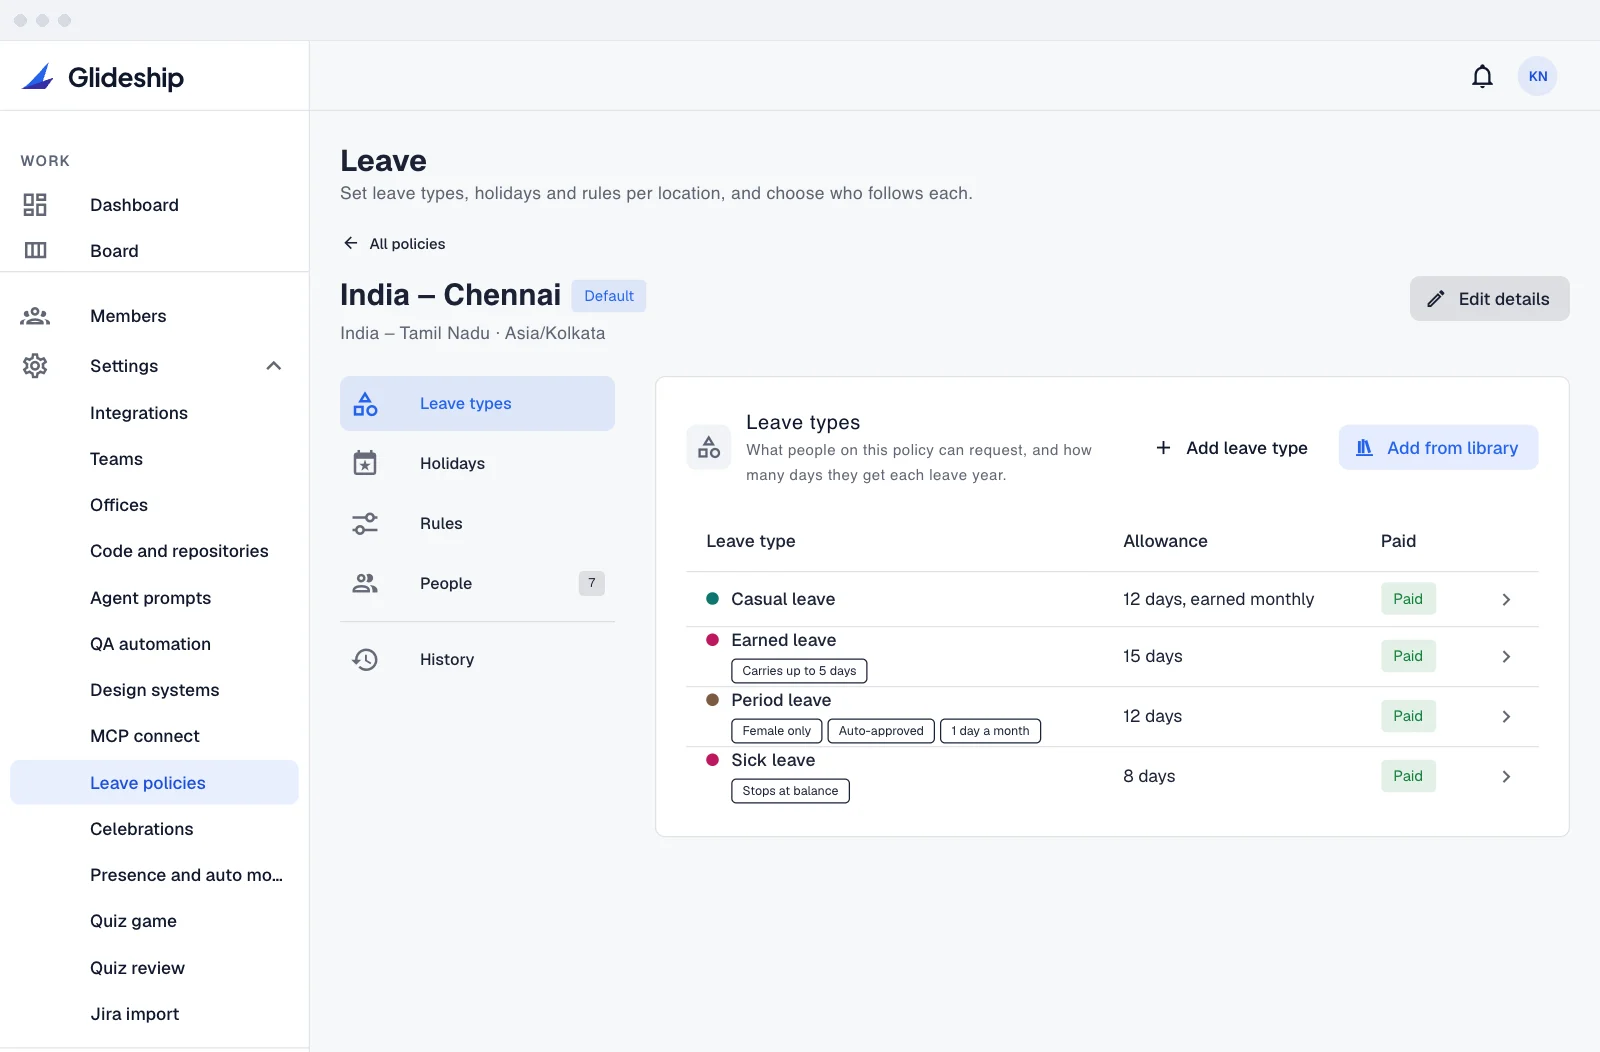Switch to the Holidays tab

click(477, 463)
